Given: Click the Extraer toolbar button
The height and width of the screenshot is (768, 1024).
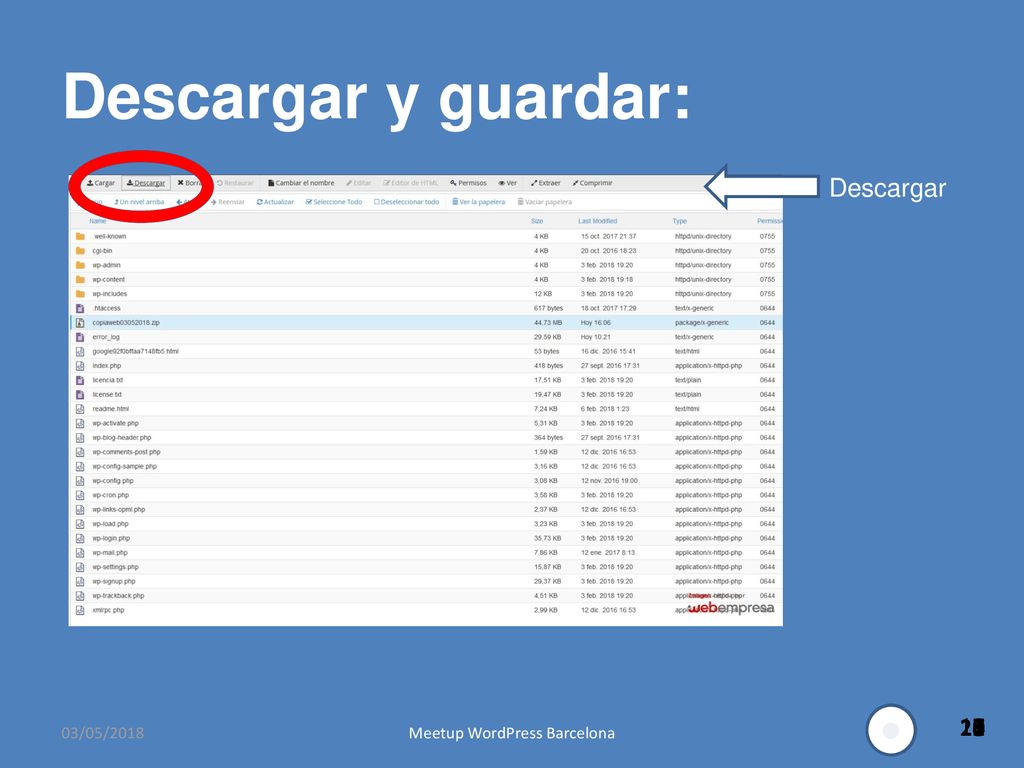Looking at the screenshot, I should pos(545,184).
